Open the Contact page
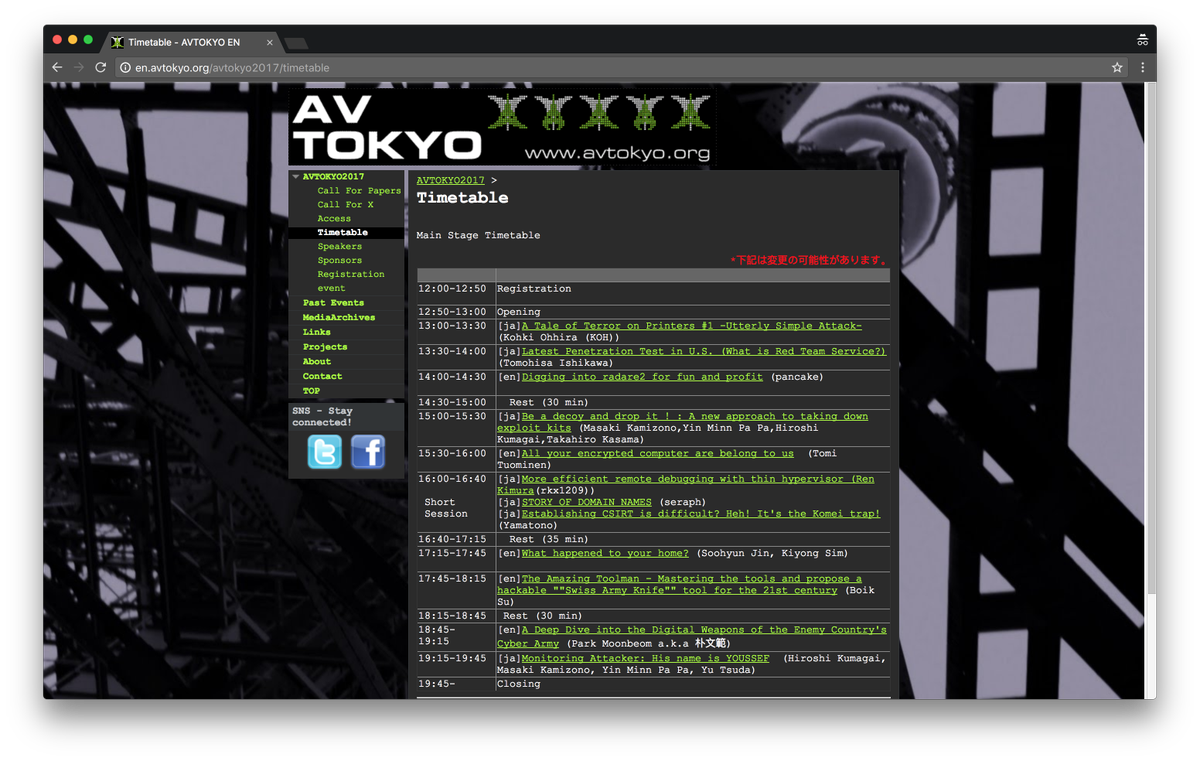Image resolution: width=1200 pixels, height=761 pixels. 322,376
